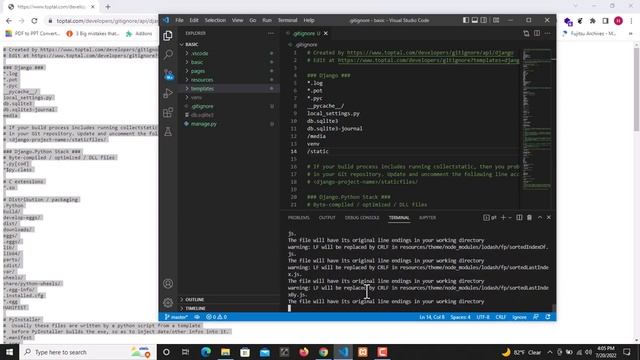Maximize terminal panel with chevron
Image resolution: width=640 pixels, height=360 pixels.
(x=540, y=218)
